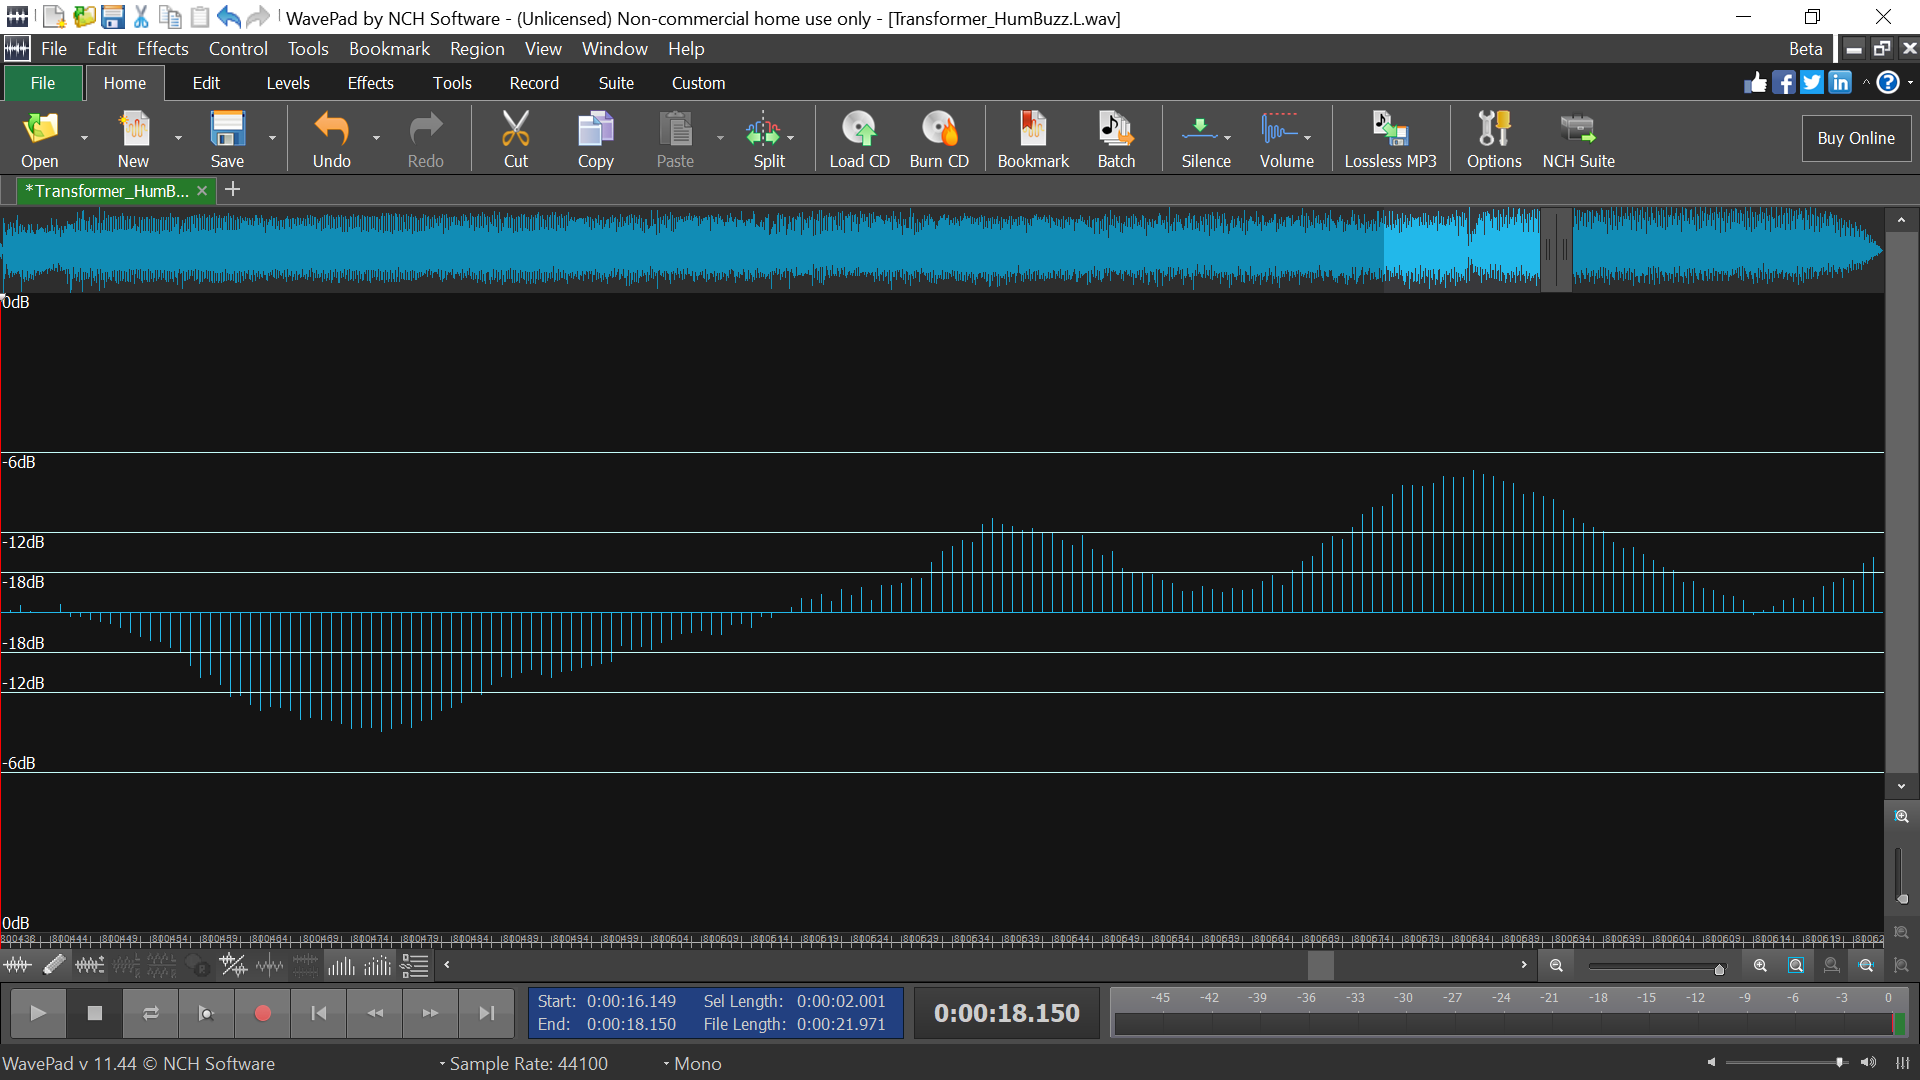Launch the Burn CD tool
The height and width of the screenshot is (1080, 1920).
(x=939, y=139)
